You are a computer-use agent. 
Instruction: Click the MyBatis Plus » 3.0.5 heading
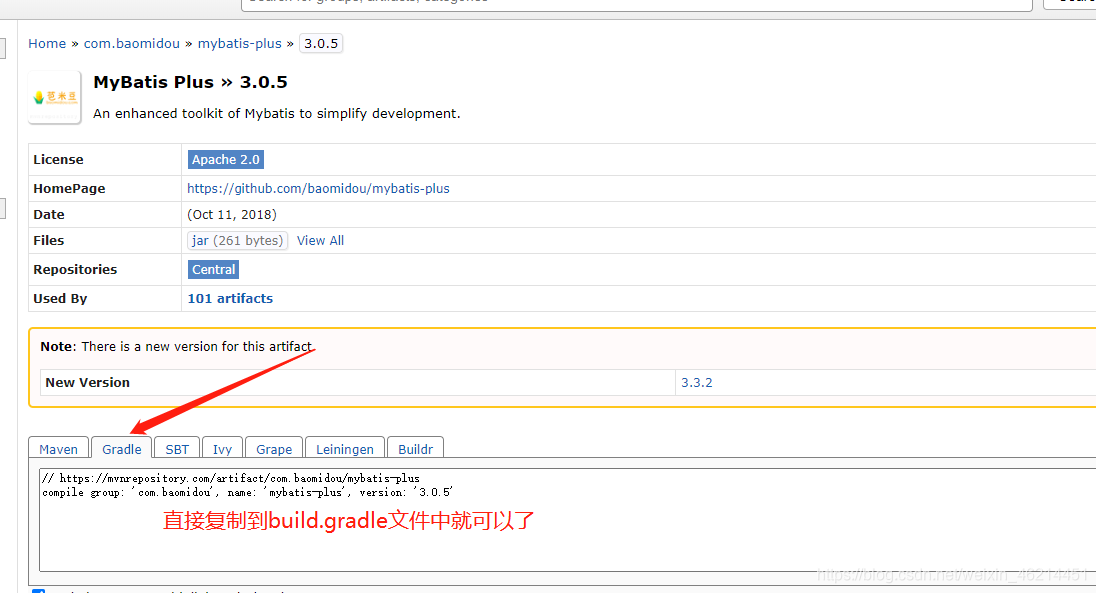click(190, 82)
